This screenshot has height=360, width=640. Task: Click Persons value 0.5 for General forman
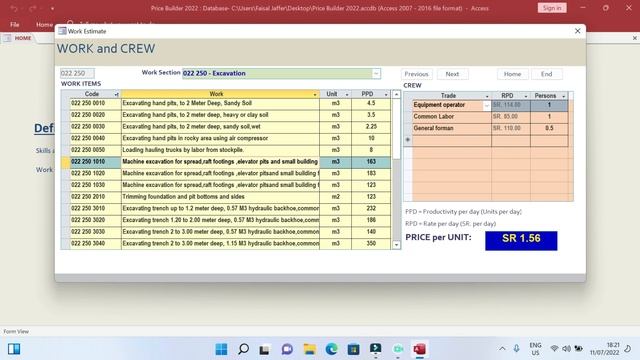pyautogui.click(x=549, y=129)
